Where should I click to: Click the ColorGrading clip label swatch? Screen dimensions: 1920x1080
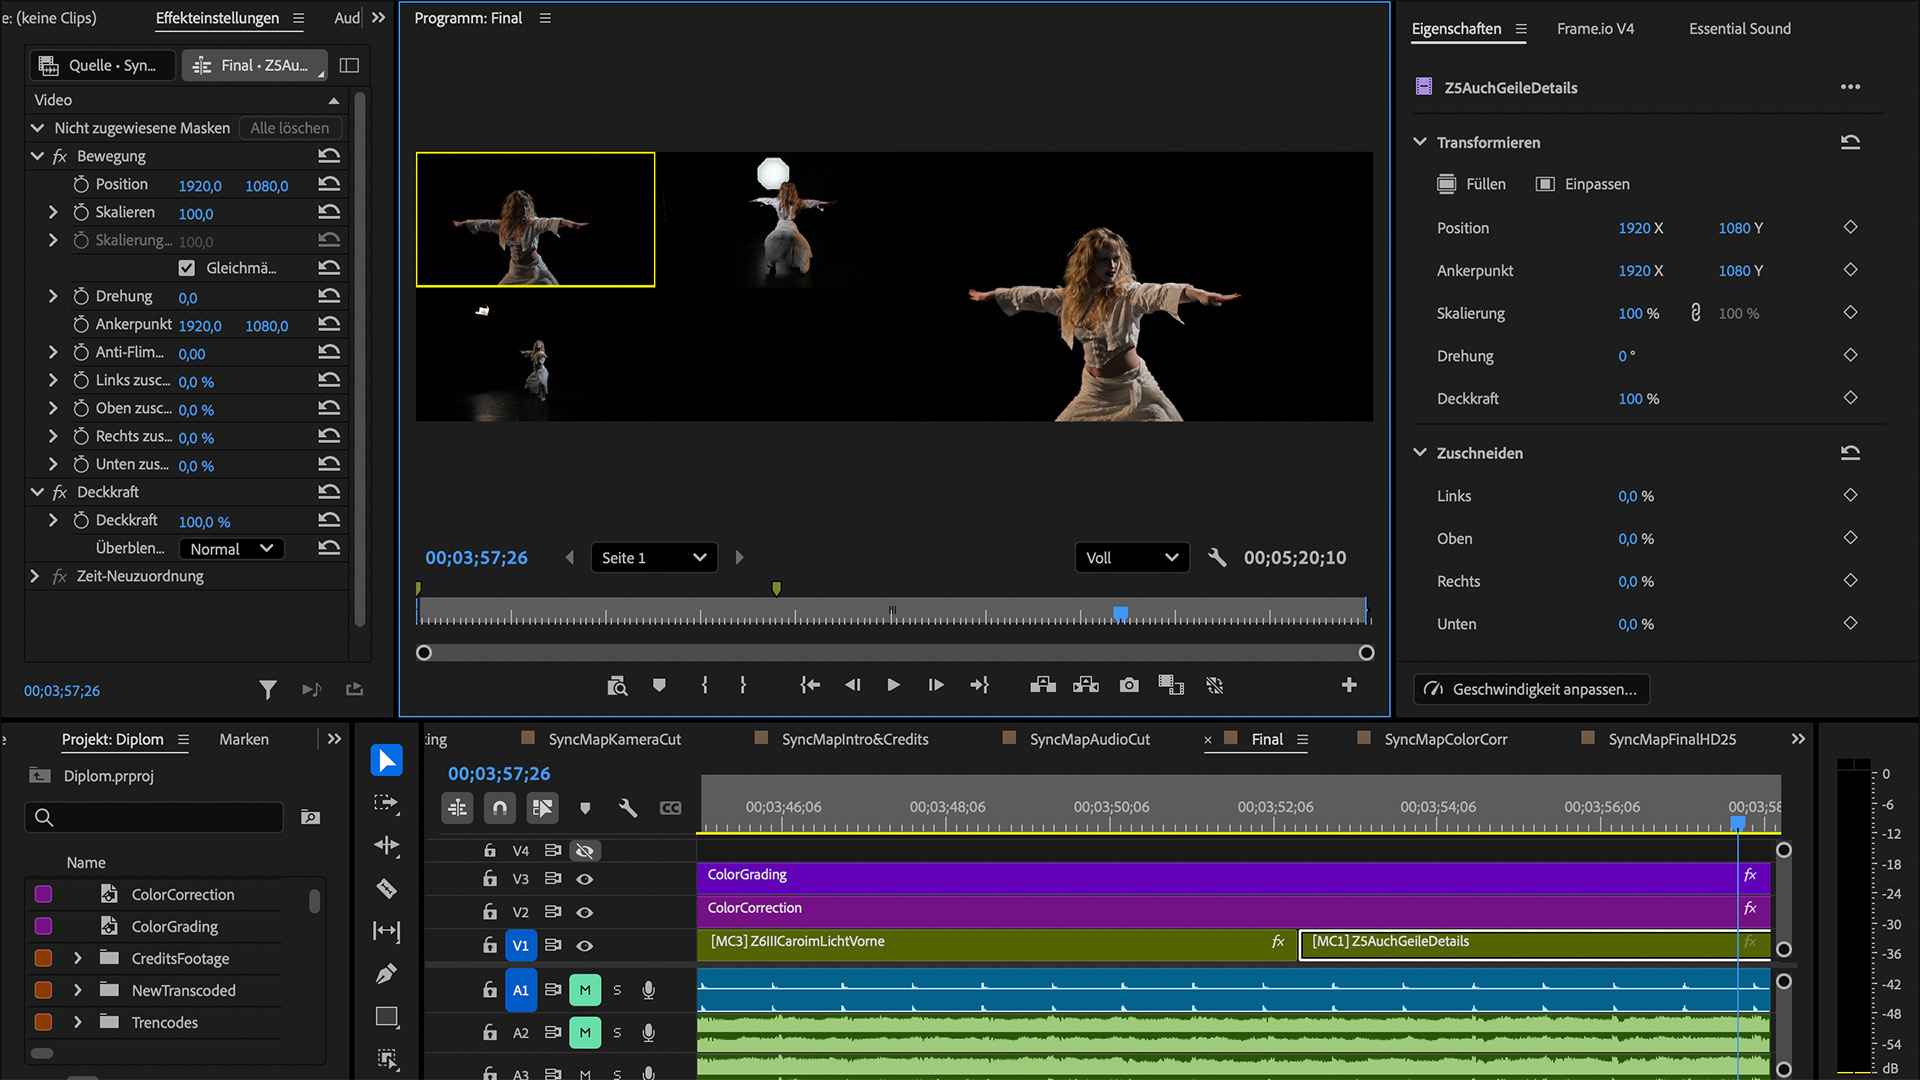click(43, 926)
